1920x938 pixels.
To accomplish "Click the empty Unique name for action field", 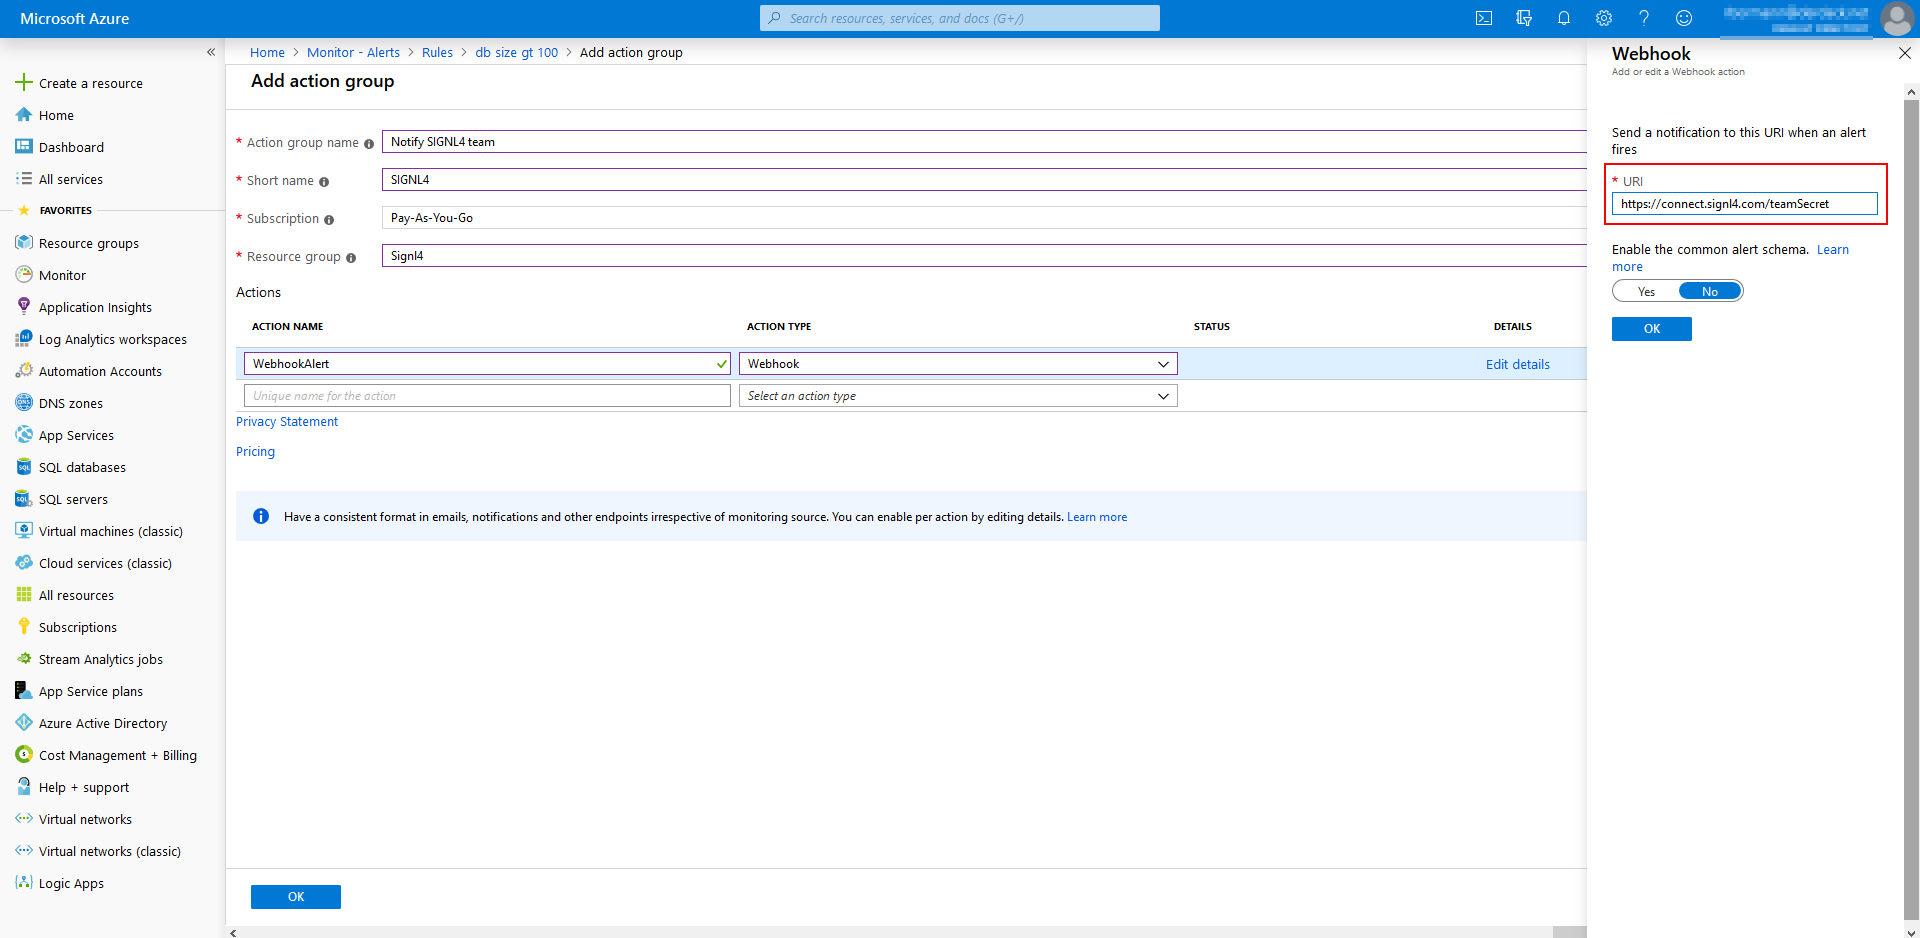I will coord(487,396).
